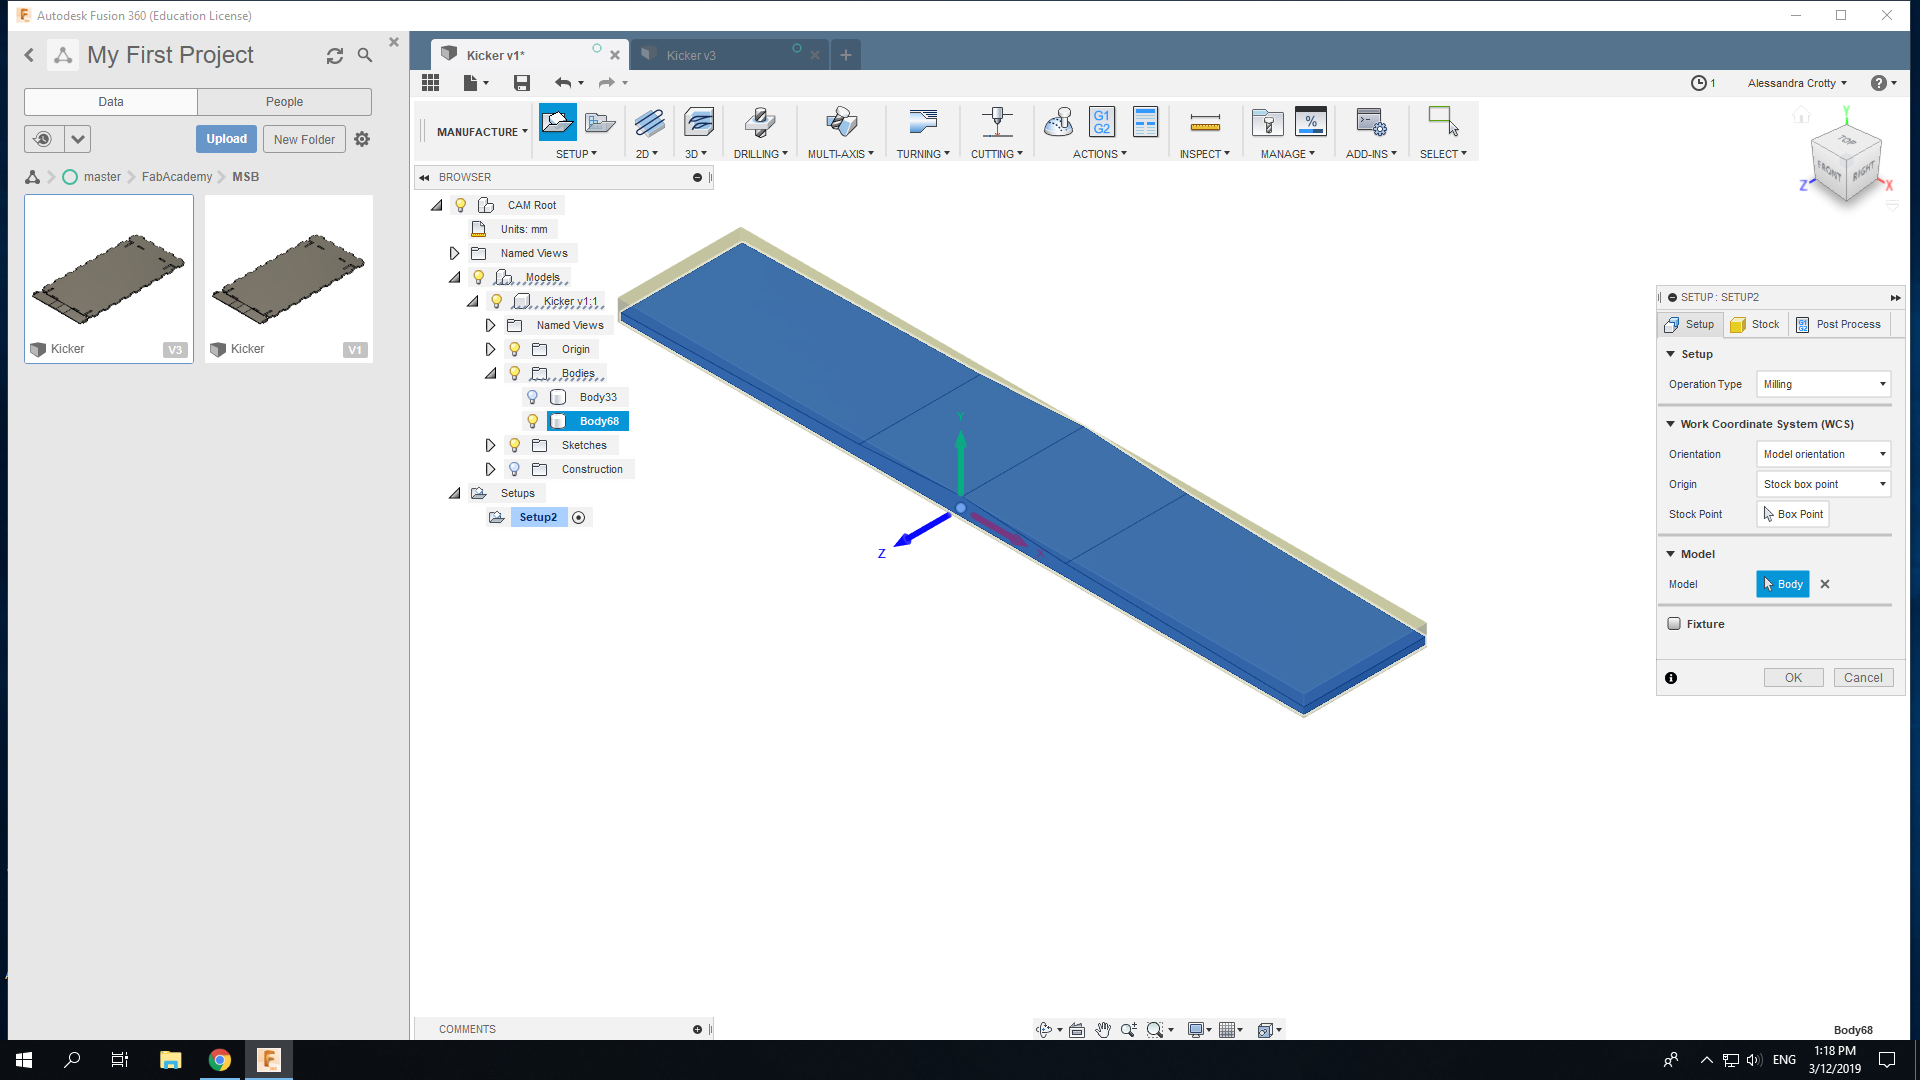Toggle visibility bulb of Sketches folder
The image size is (1920, 1080).
pos(514,445)
